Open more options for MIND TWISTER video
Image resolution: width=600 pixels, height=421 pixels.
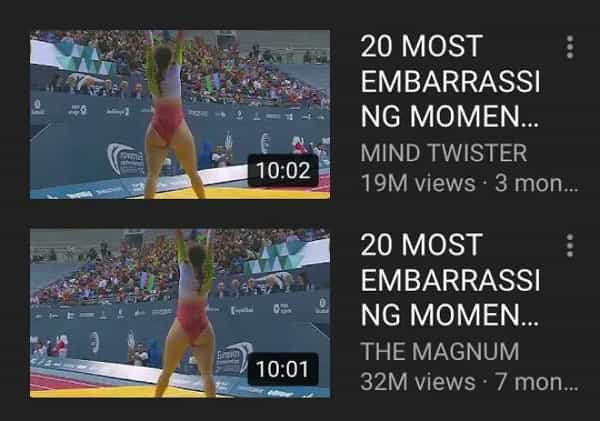(x=570, y=47)
